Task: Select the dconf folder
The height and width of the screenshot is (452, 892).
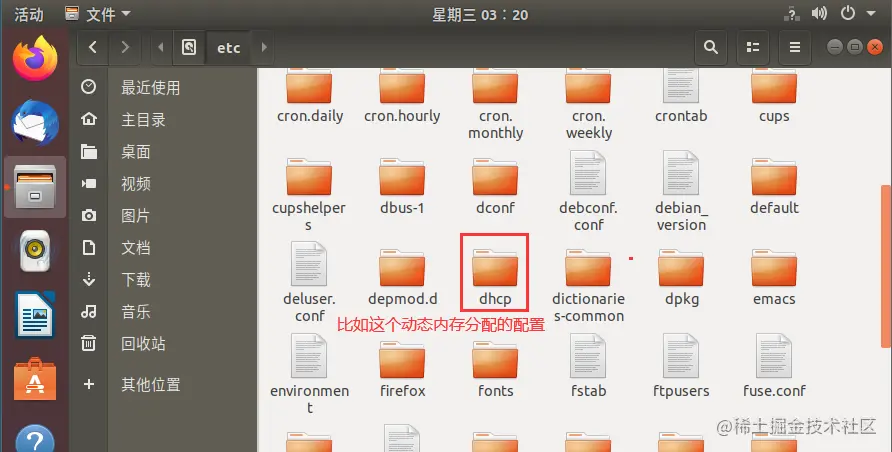Action: coord(495,186)
